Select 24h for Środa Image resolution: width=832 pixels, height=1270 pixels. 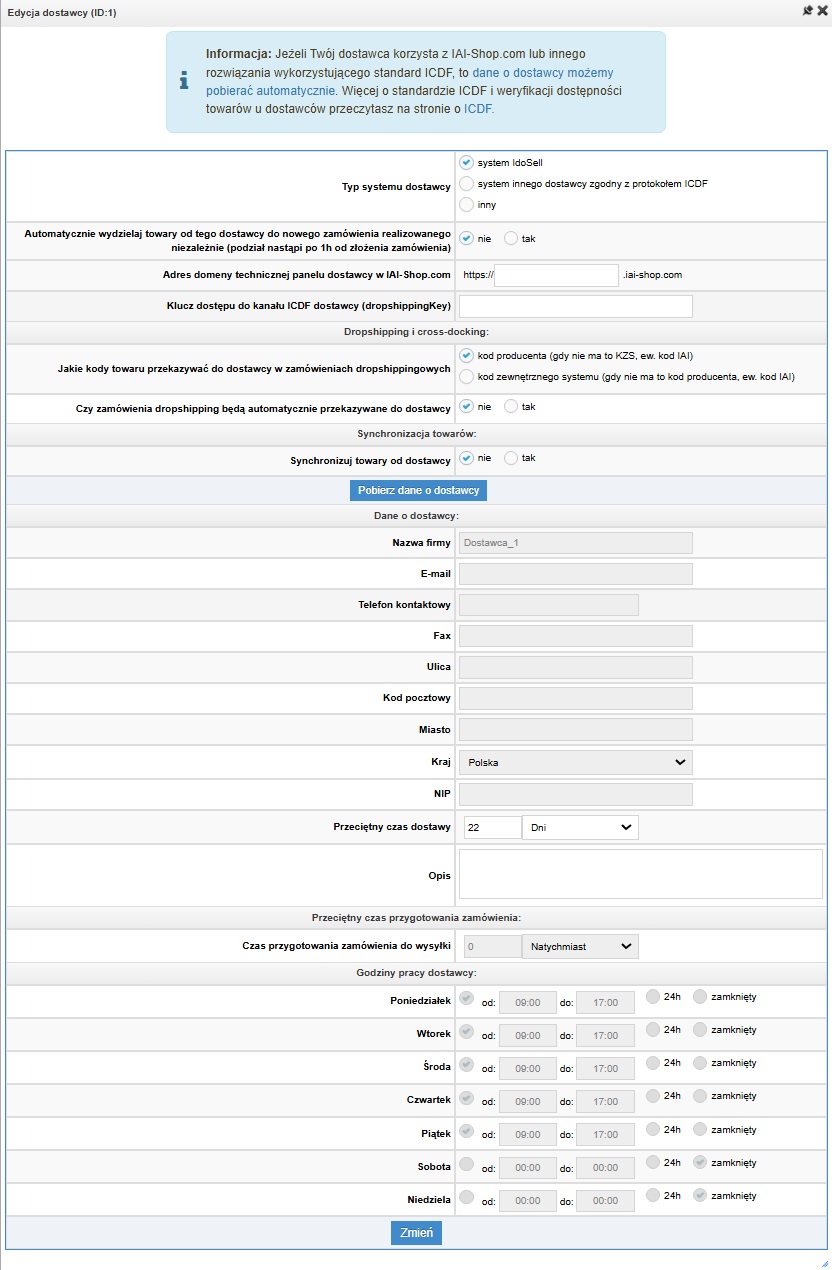[653, 1063]
